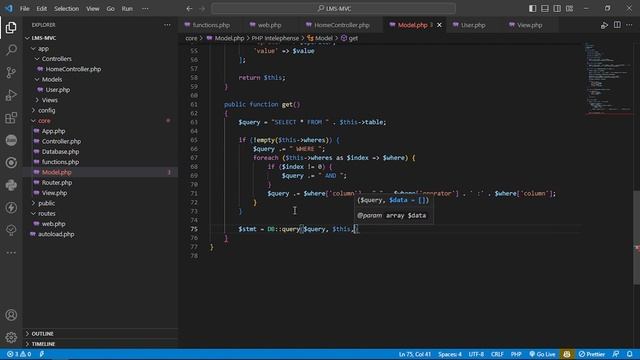Open editor More Actions ellipsis
The height and width of the screenshot is (360, 640).
[629, 25]
